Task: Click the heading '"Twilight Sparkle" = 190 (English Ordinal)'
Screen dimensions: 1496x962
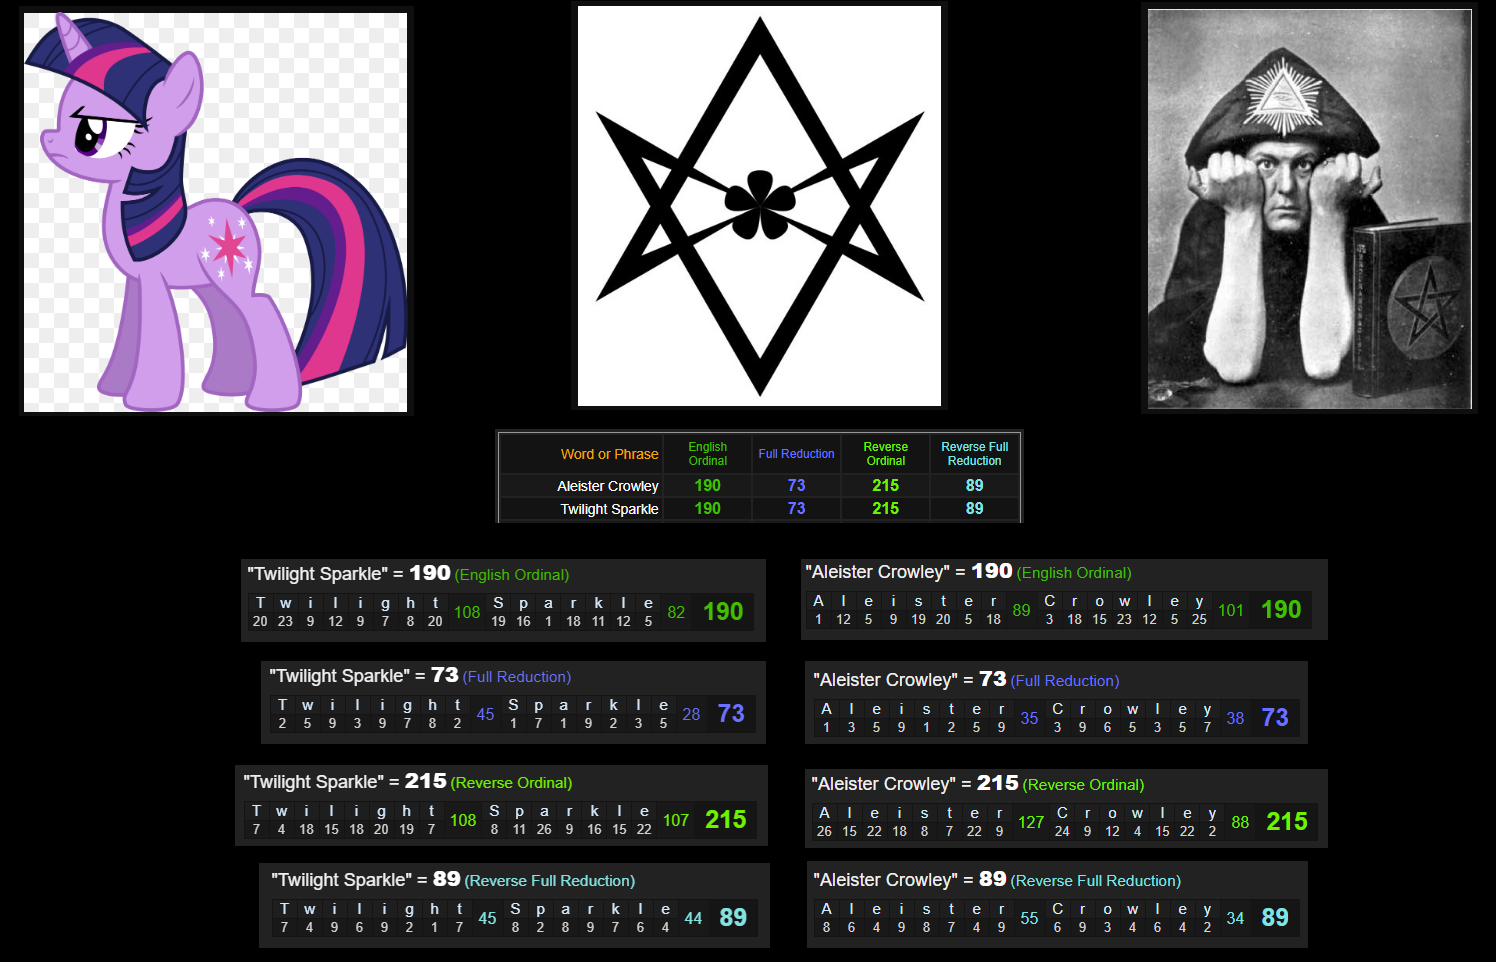Action: pos(408,573)
